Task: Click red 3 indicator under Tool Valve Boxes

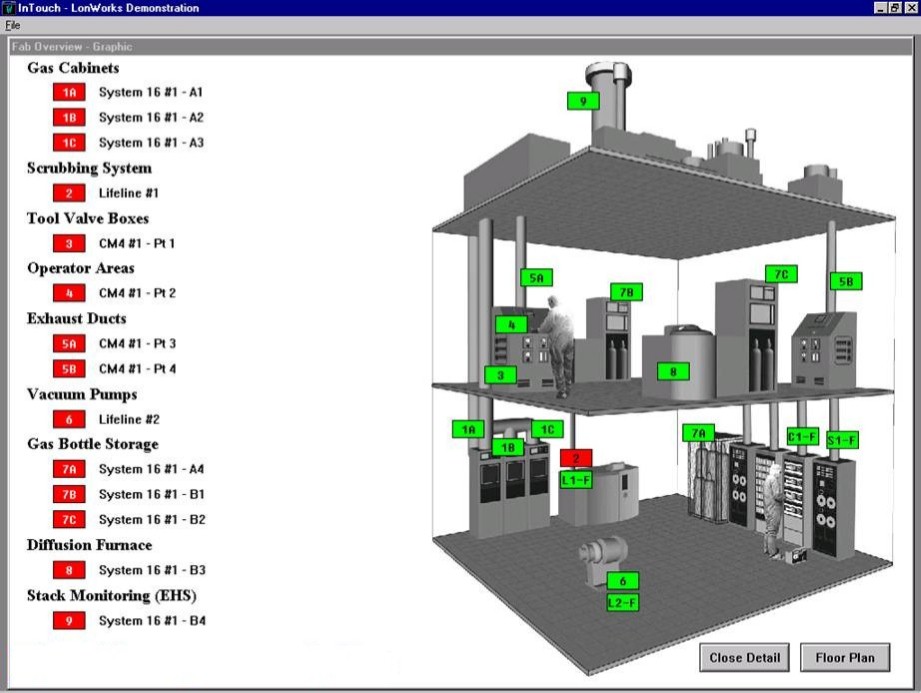Action: pos(69,243)
